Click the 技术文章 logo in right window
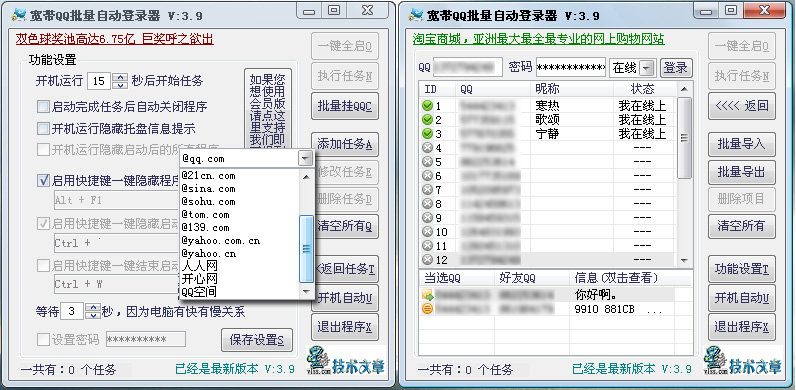The height and width of the screenshot is (390, 796). pyautogui.click(x=743, y=361)
